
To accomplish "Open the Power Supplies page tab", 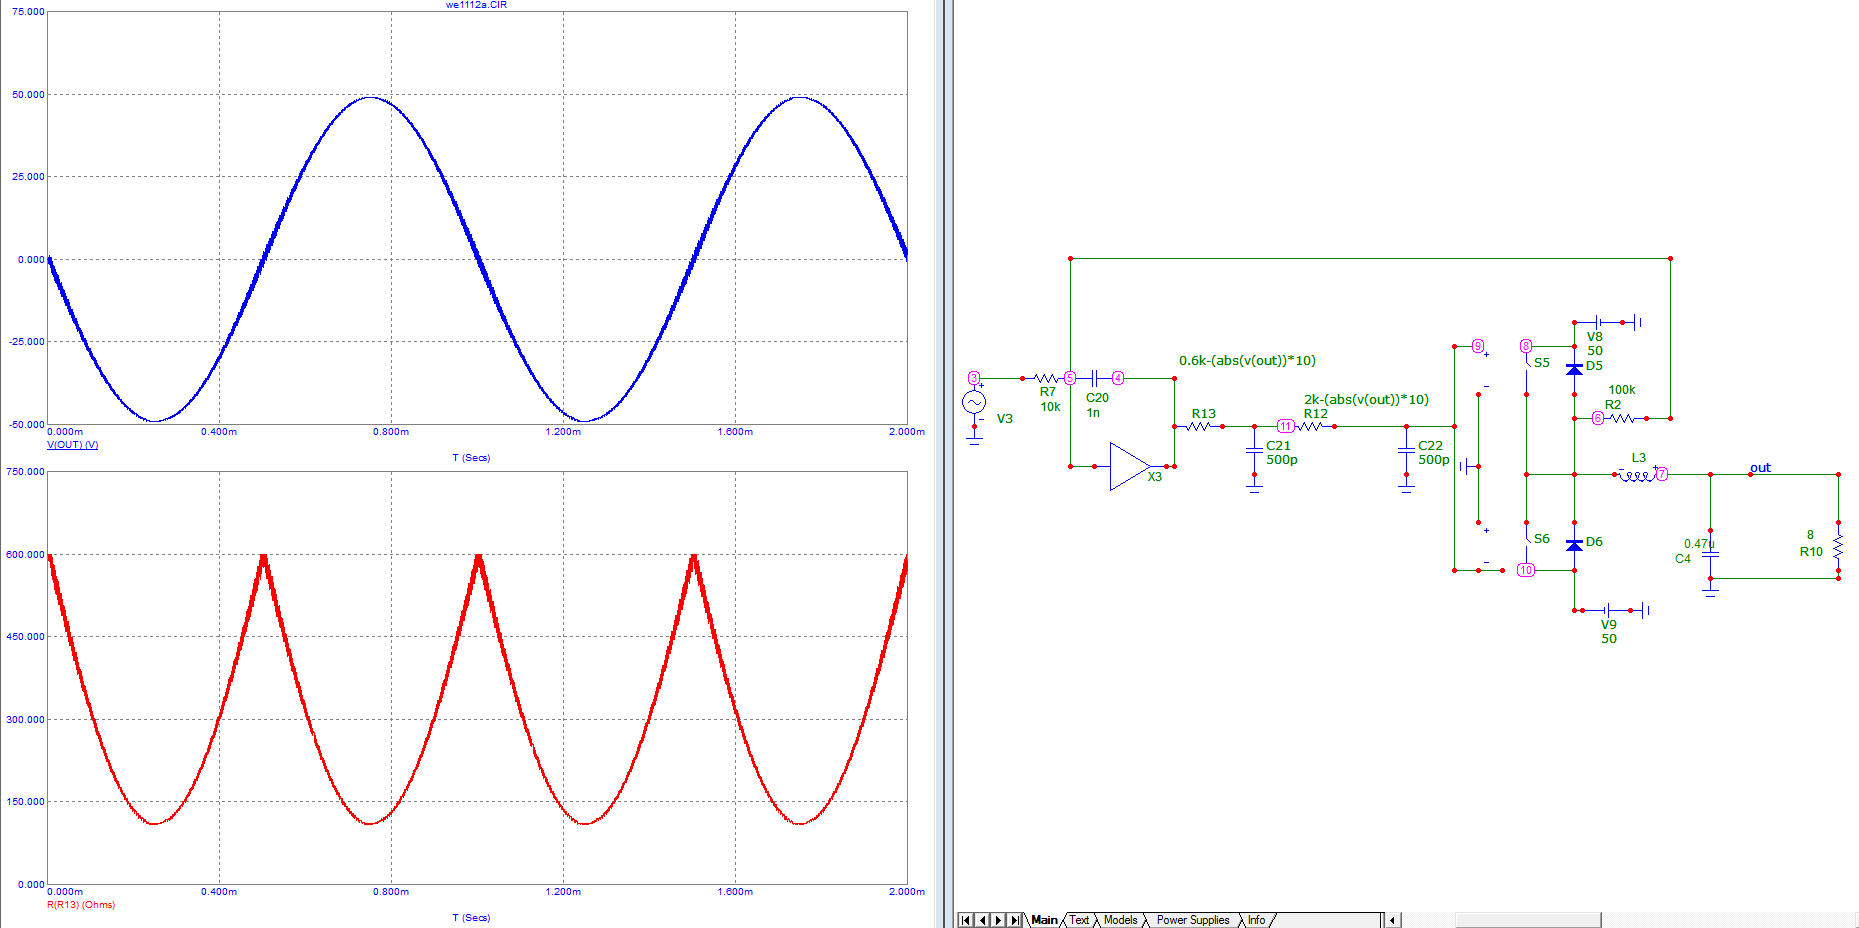I will pyautogui.click(x=1193, y=920).
